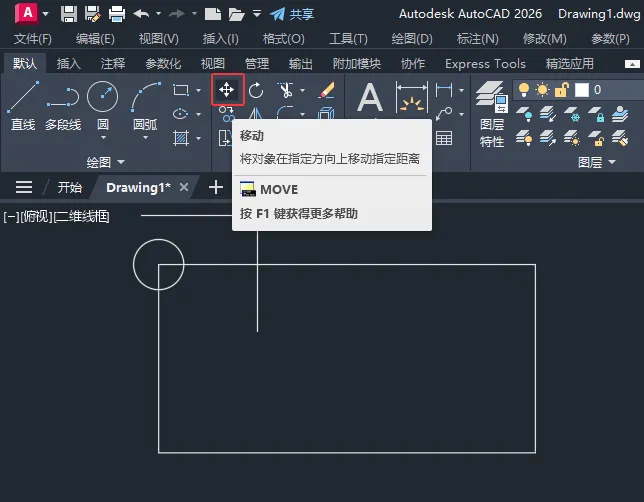This screenshot has width=644, height=502.
Task: Click the viewport controls [-][俯视][二维线框] label
Action: (56, 216)
